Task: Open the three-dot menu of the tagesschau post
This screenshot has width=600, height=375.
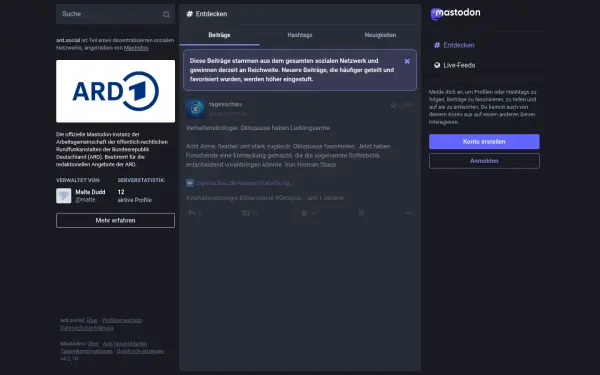Action: point(409,213)
